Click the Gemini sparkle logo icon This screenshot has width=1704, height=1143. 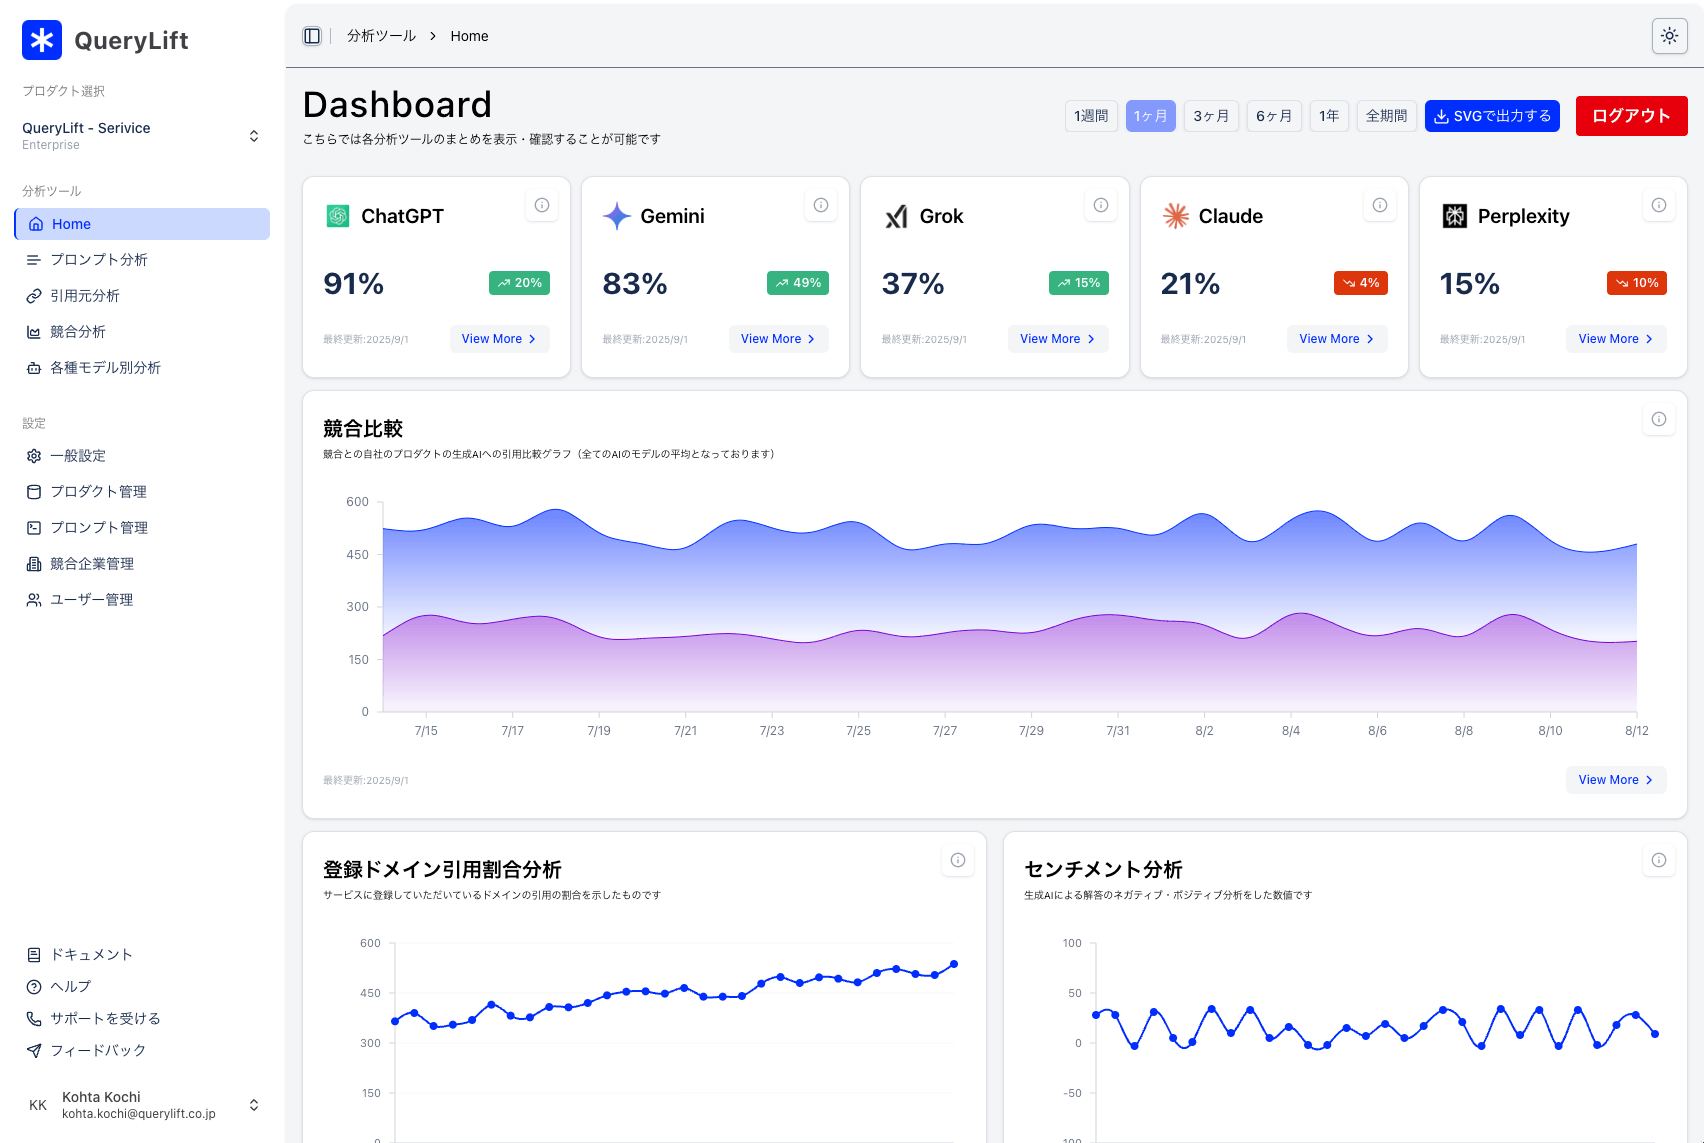tap(617, 216)
